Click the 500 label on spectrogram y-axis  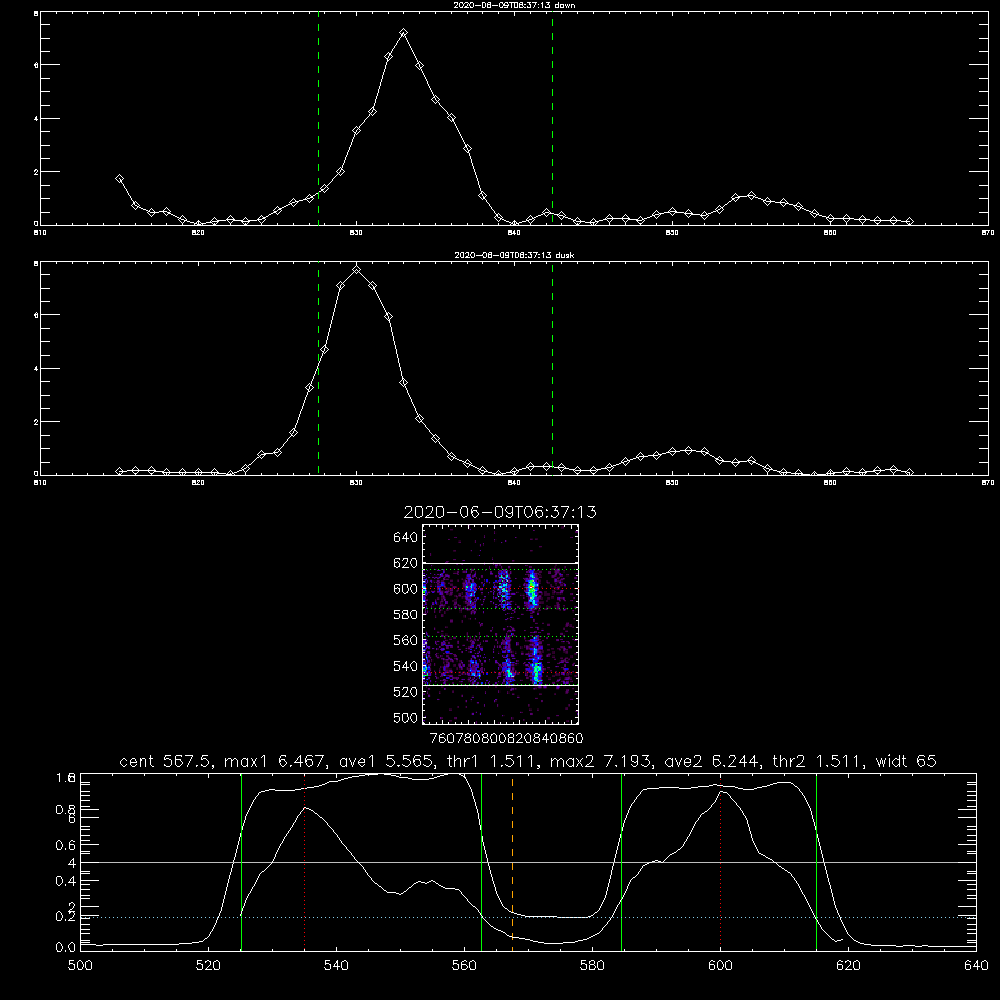coord(406,717)
